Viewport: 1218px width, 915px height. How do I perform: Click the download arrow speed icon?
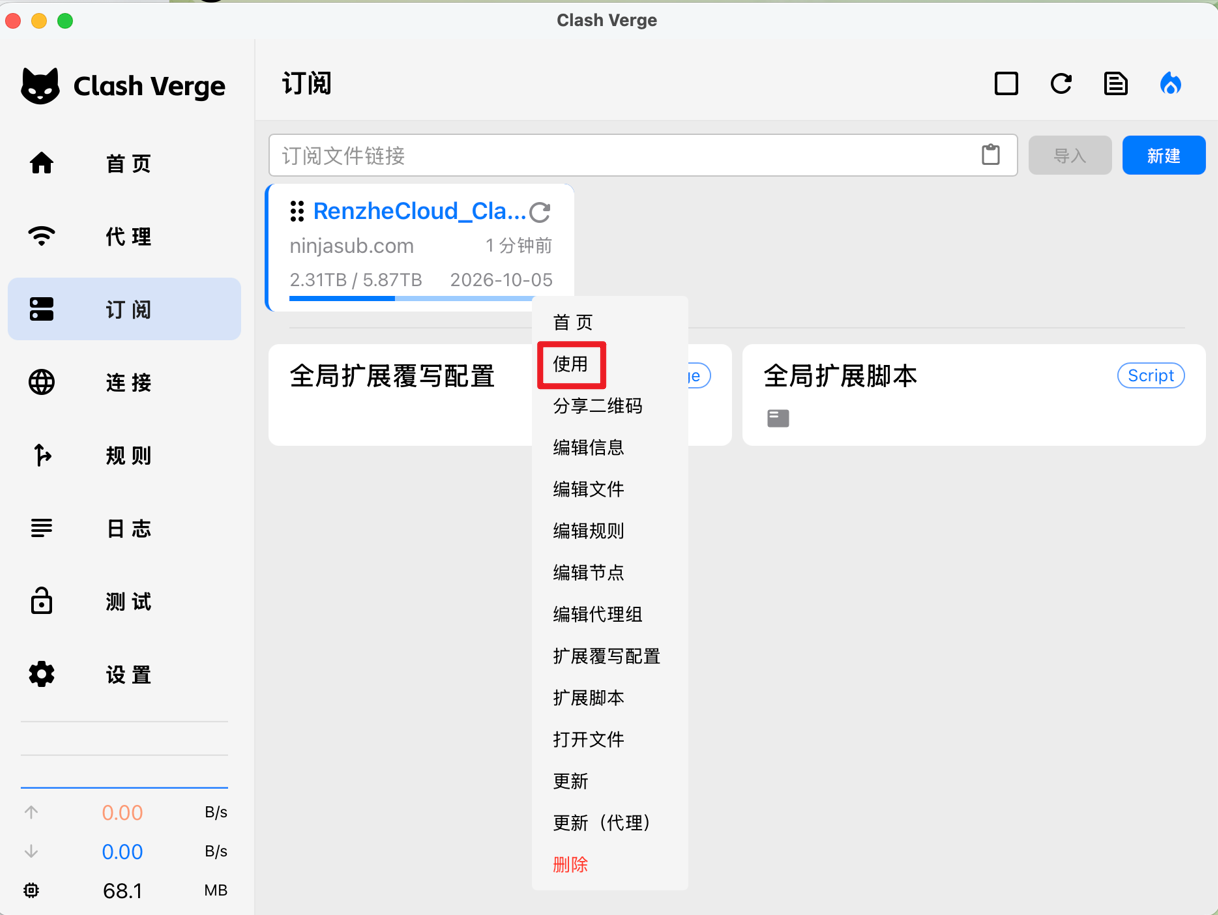click(31, 851)
